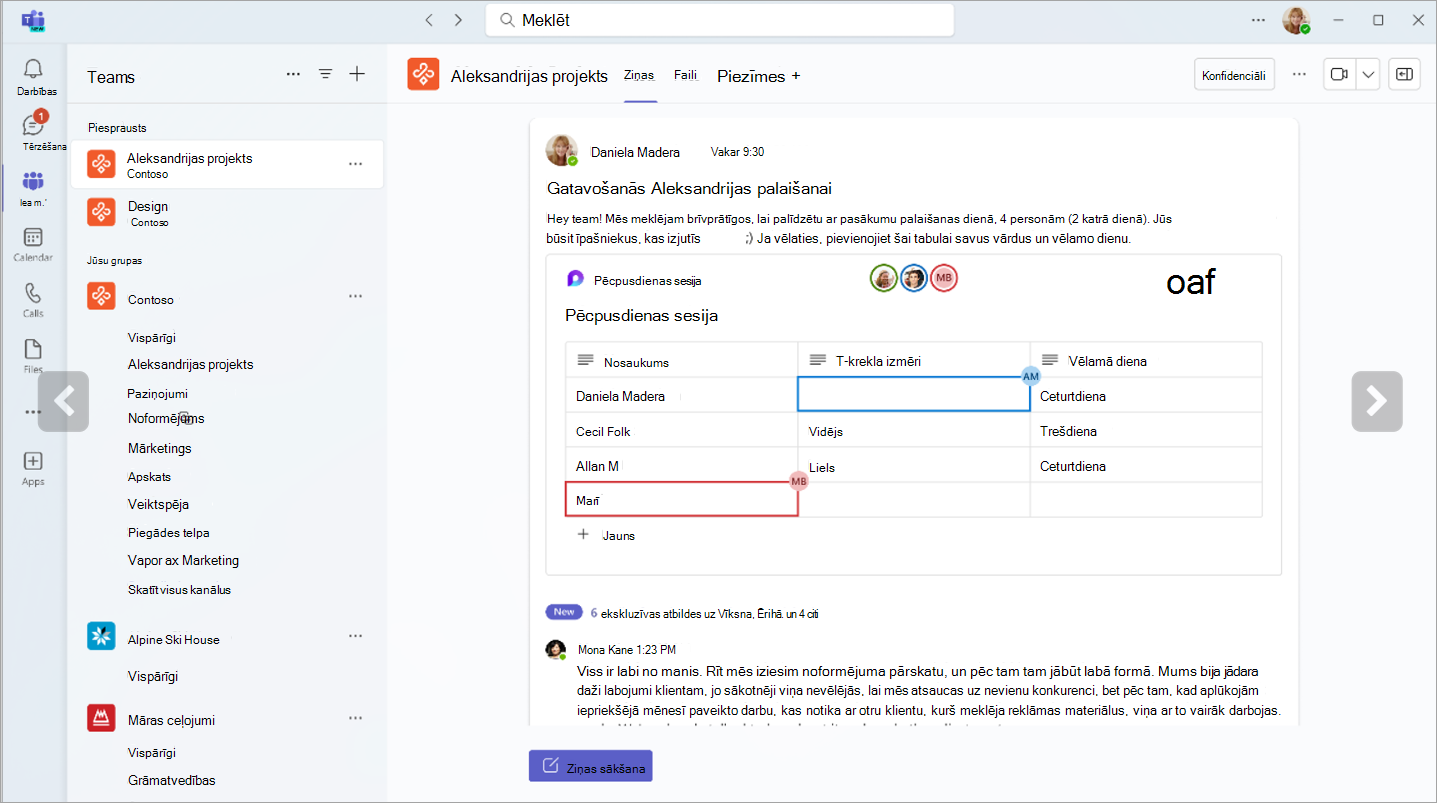
Task: Open the Activity bell icon
Action: [x=33, y=69]
